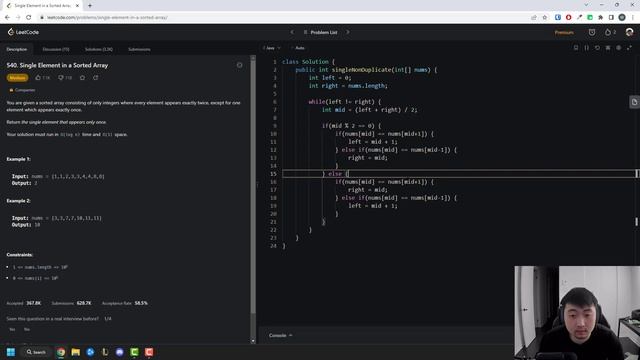The height and width of the screenshot is (360, 640).
Task: Click the browser back button
Action: [x=7, y=17]
